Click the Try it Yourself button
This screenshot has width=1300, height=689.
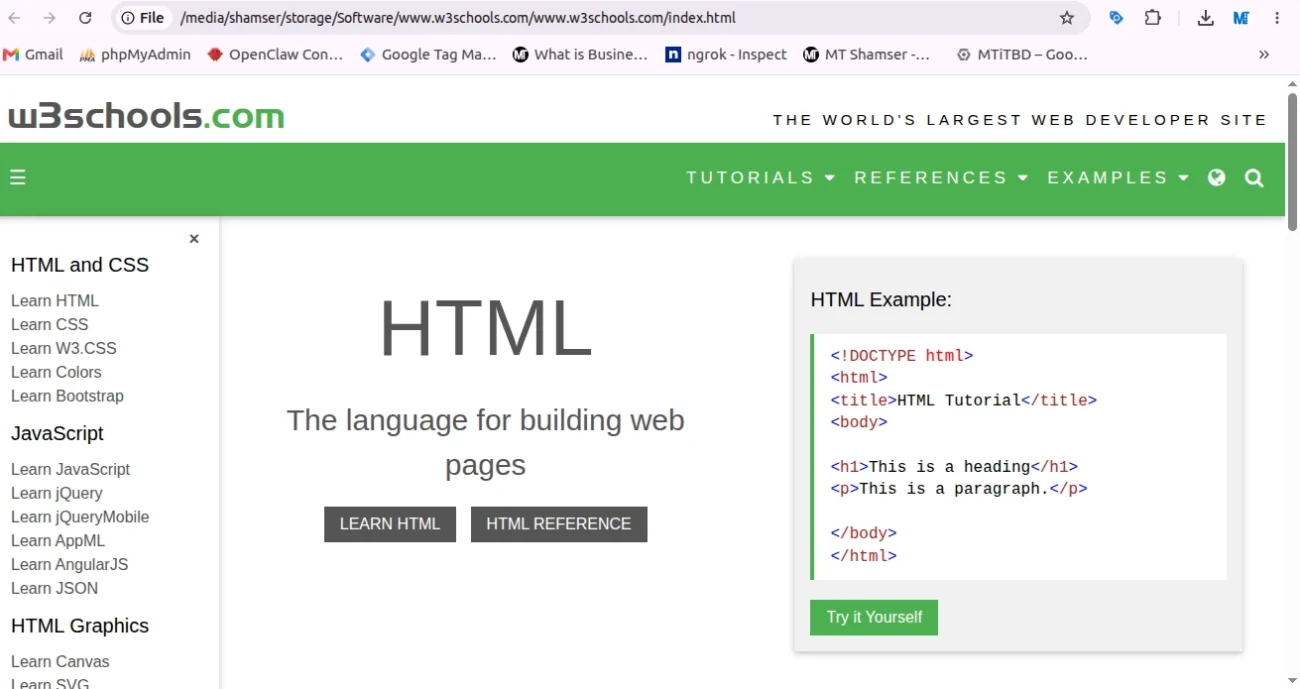(x=874, y=617)
